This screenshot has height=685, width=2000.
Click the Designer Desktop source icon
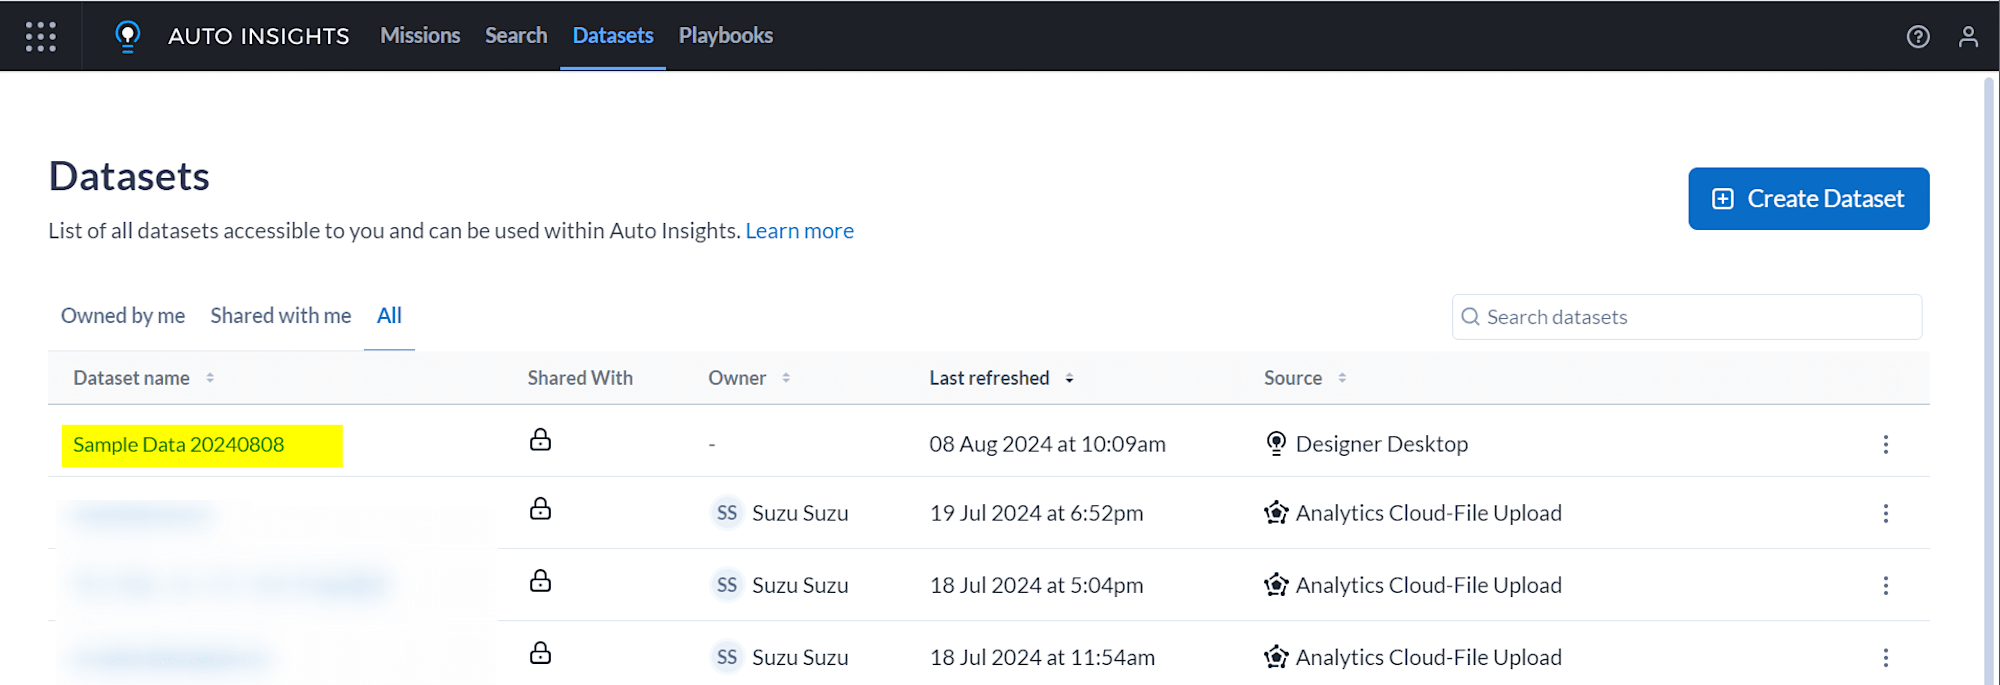[x=1276, y=443]
